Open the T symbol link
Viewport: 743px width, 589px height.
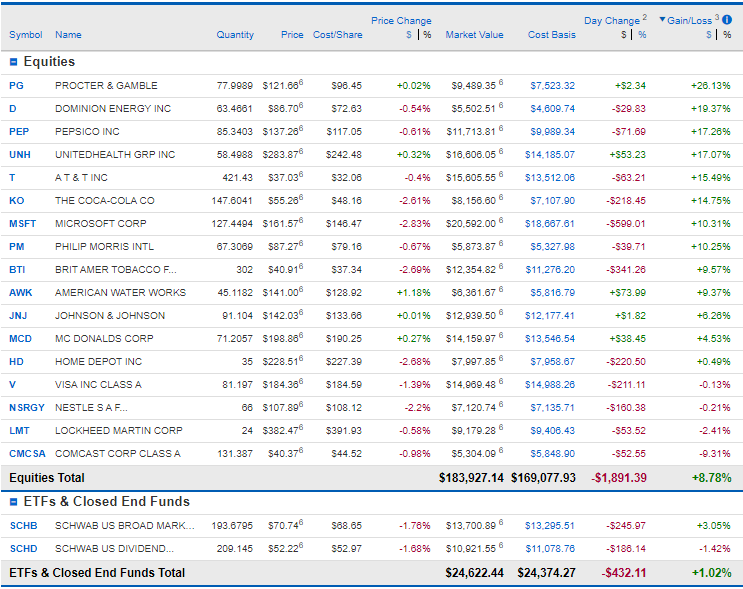[12, 178]
